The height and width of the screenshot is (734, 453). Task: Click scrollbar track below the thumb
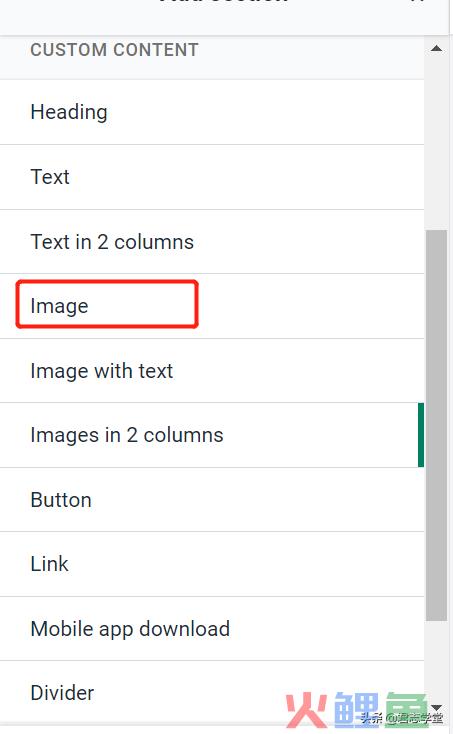point(437,660)
